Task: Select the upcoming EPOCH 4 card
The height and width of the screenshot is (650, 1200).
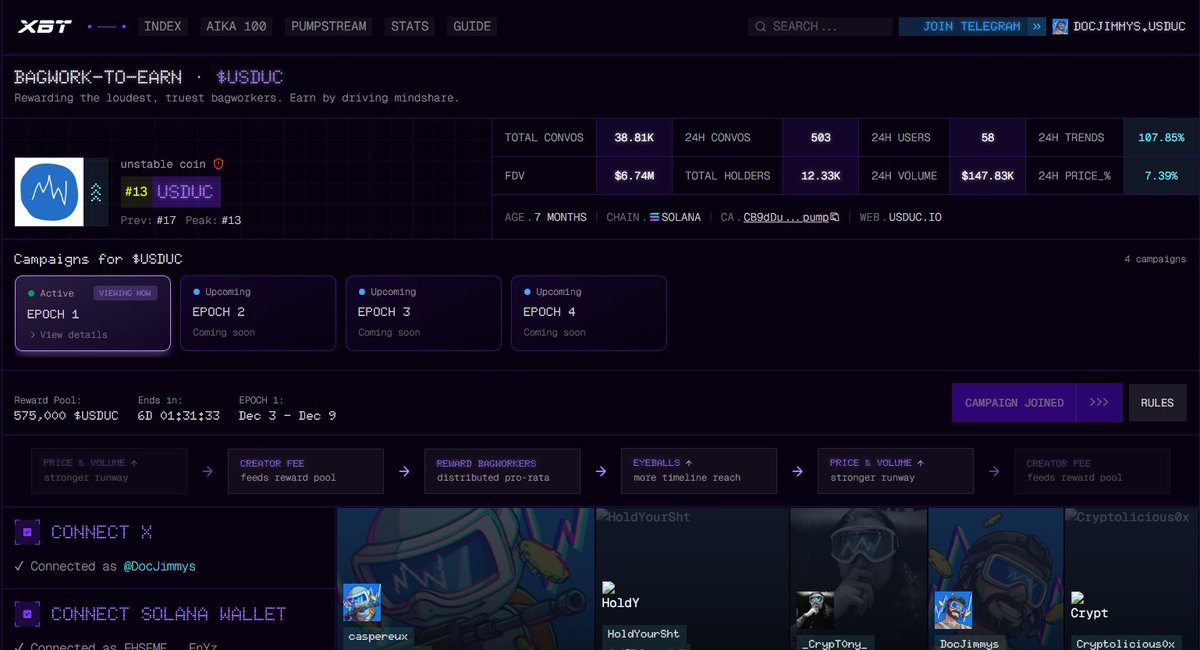Action: (588, 313)
